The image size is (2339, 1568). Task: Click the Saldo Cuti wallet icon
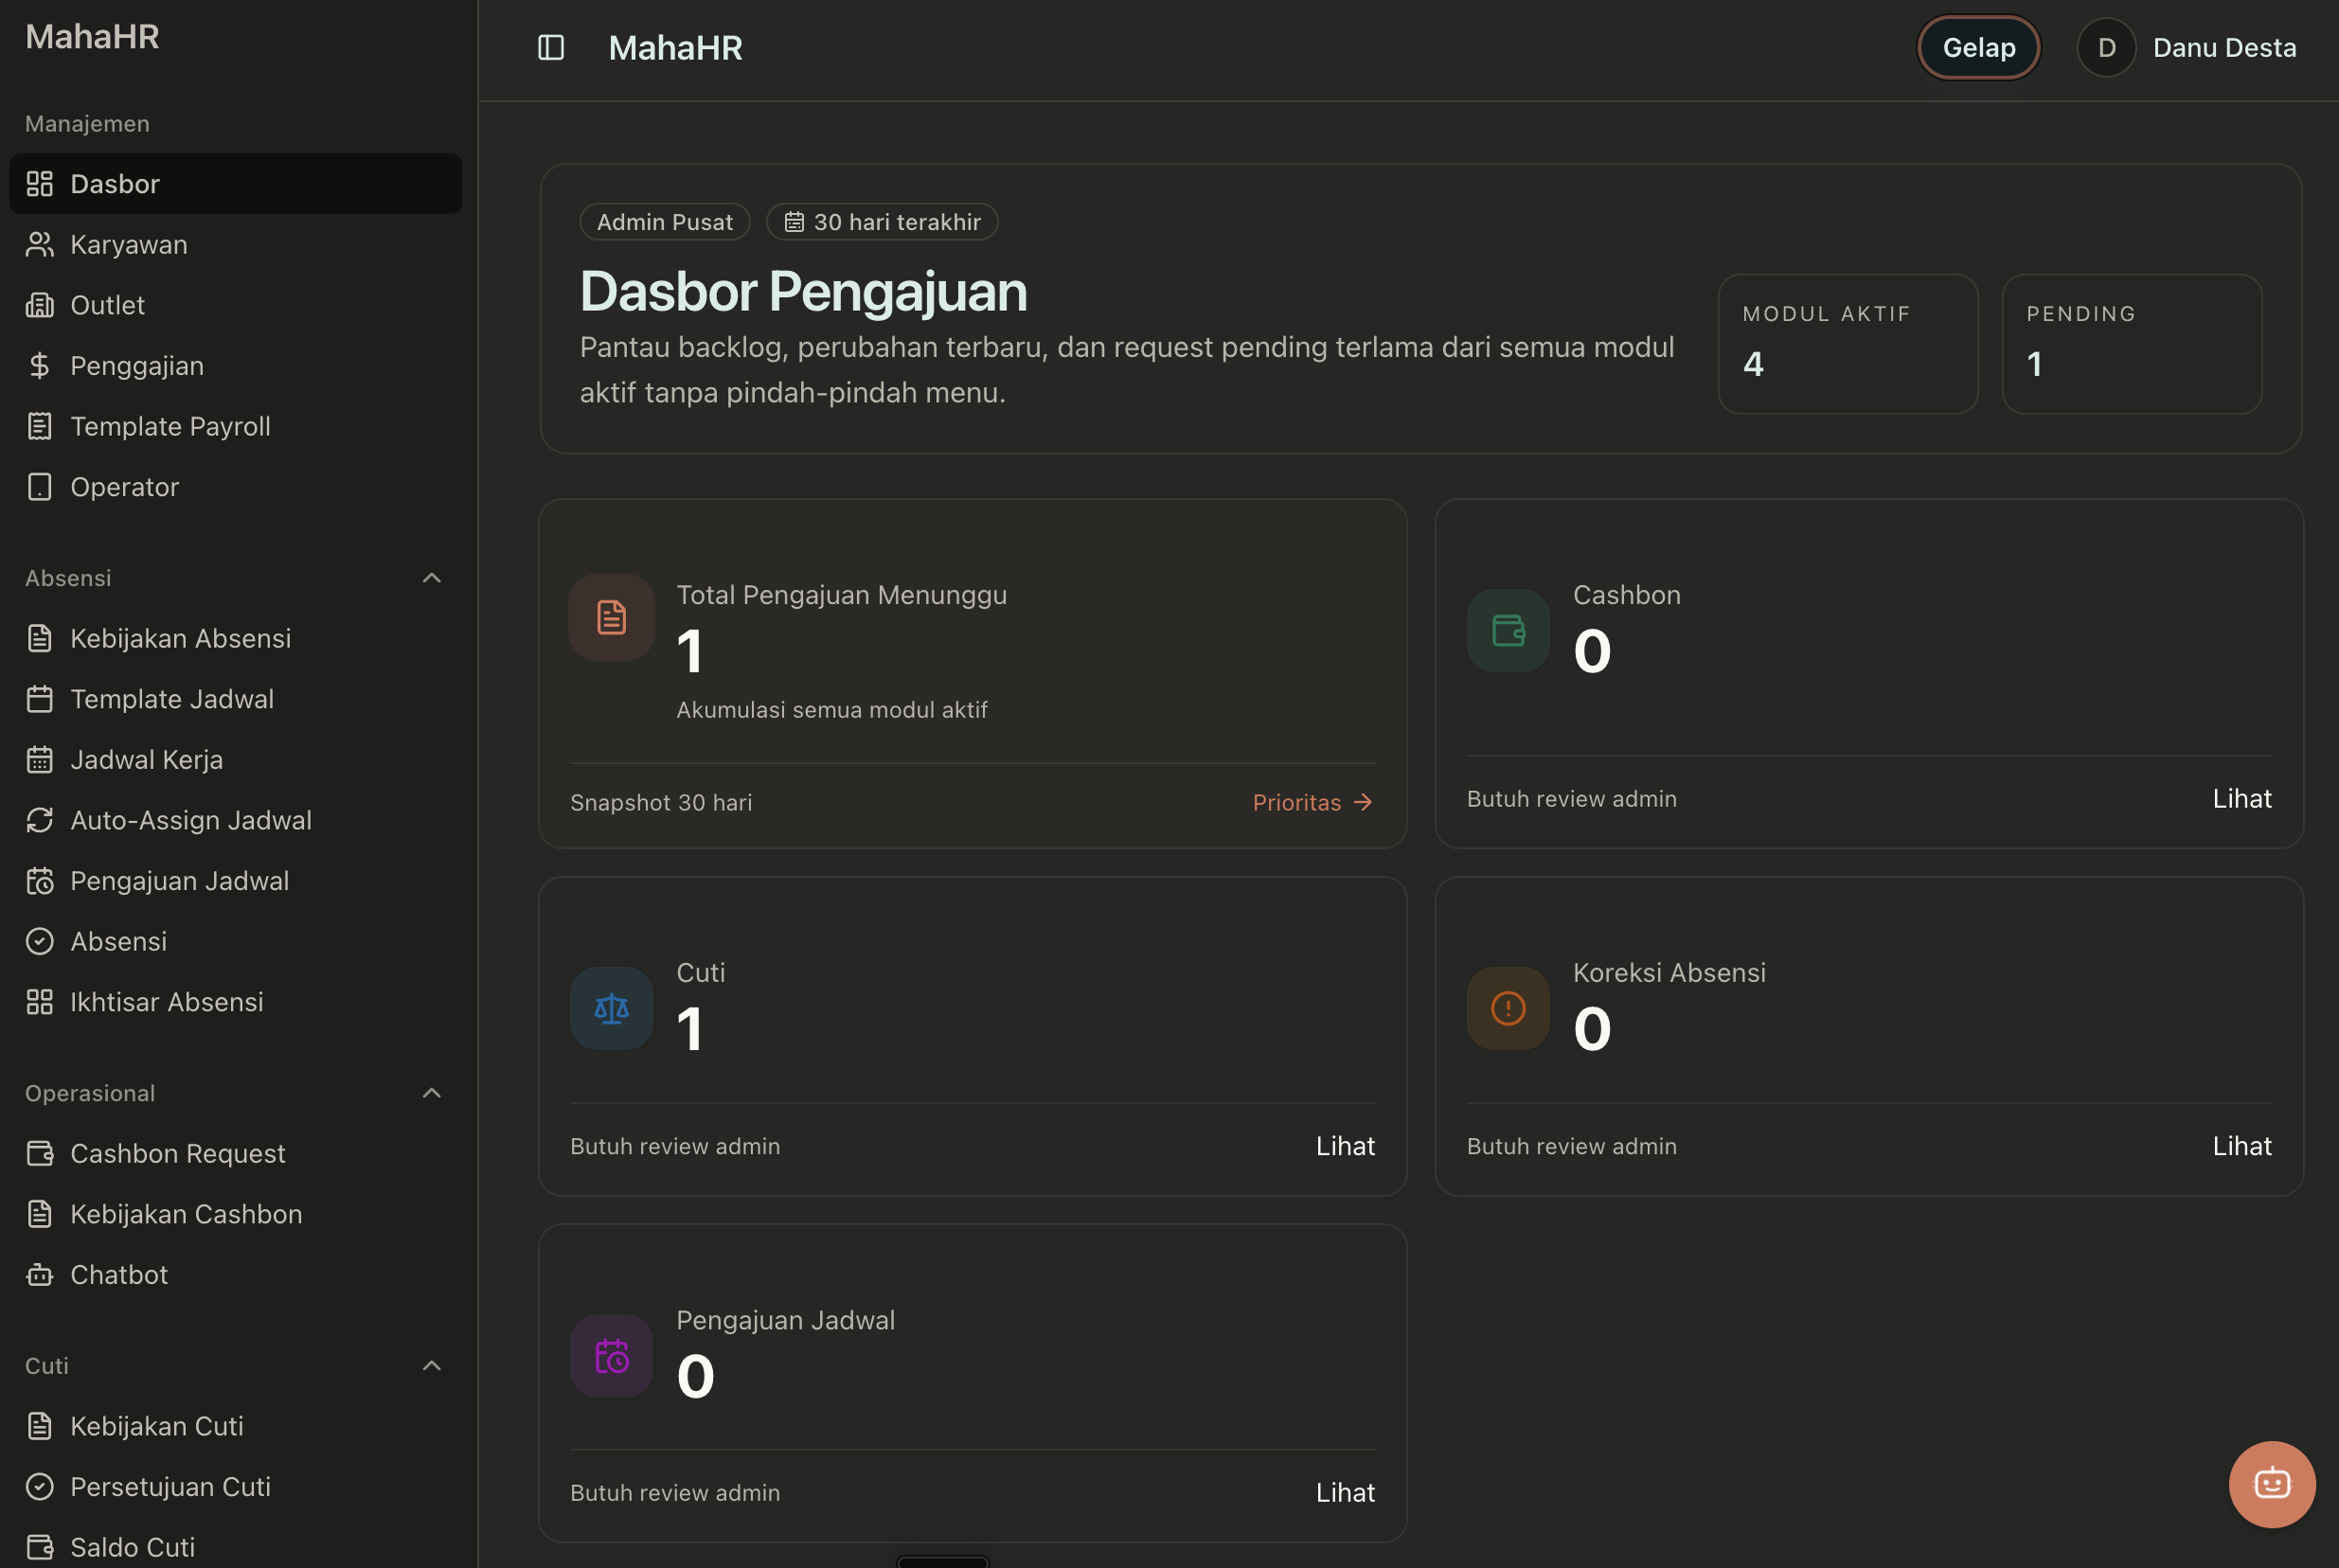tap(39, 1547)
